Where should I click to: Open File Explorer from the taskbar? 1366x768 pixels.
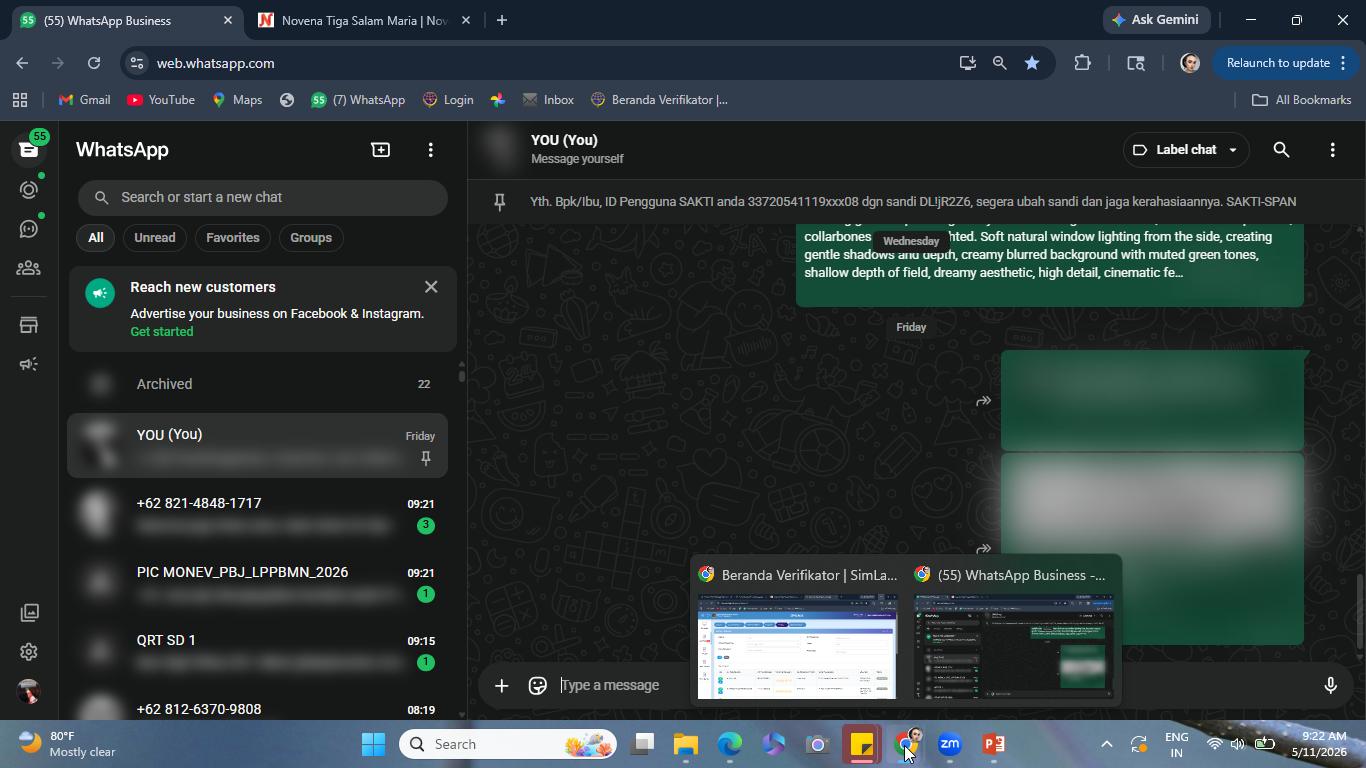click(685, 744)
